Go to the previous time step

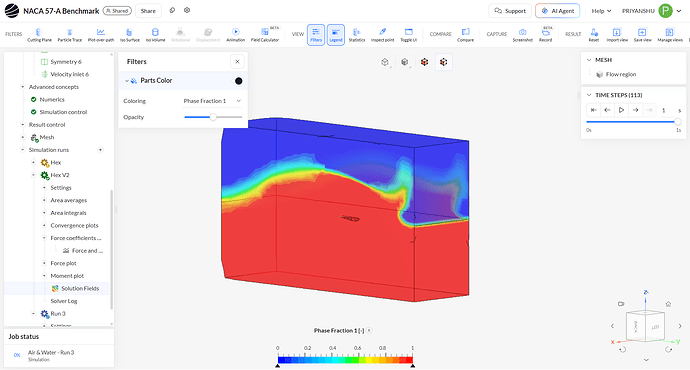(x=607, y=110)
